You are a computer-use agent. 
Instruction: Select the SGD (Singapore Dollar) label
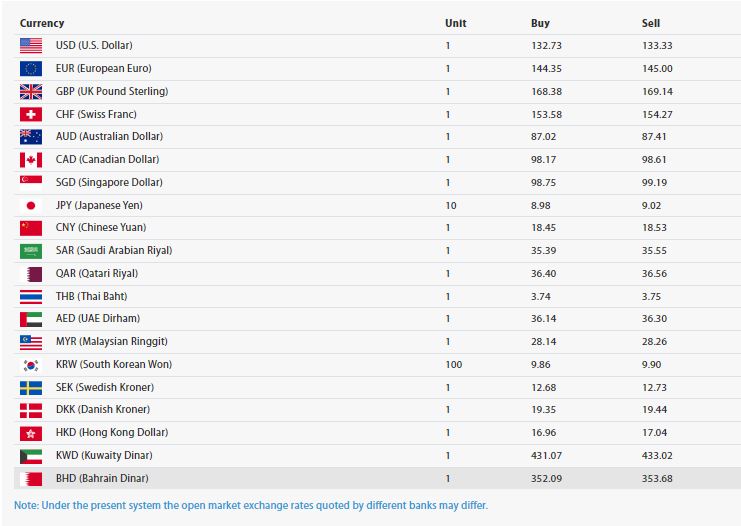pyautogui.click(x=109, y=182)
